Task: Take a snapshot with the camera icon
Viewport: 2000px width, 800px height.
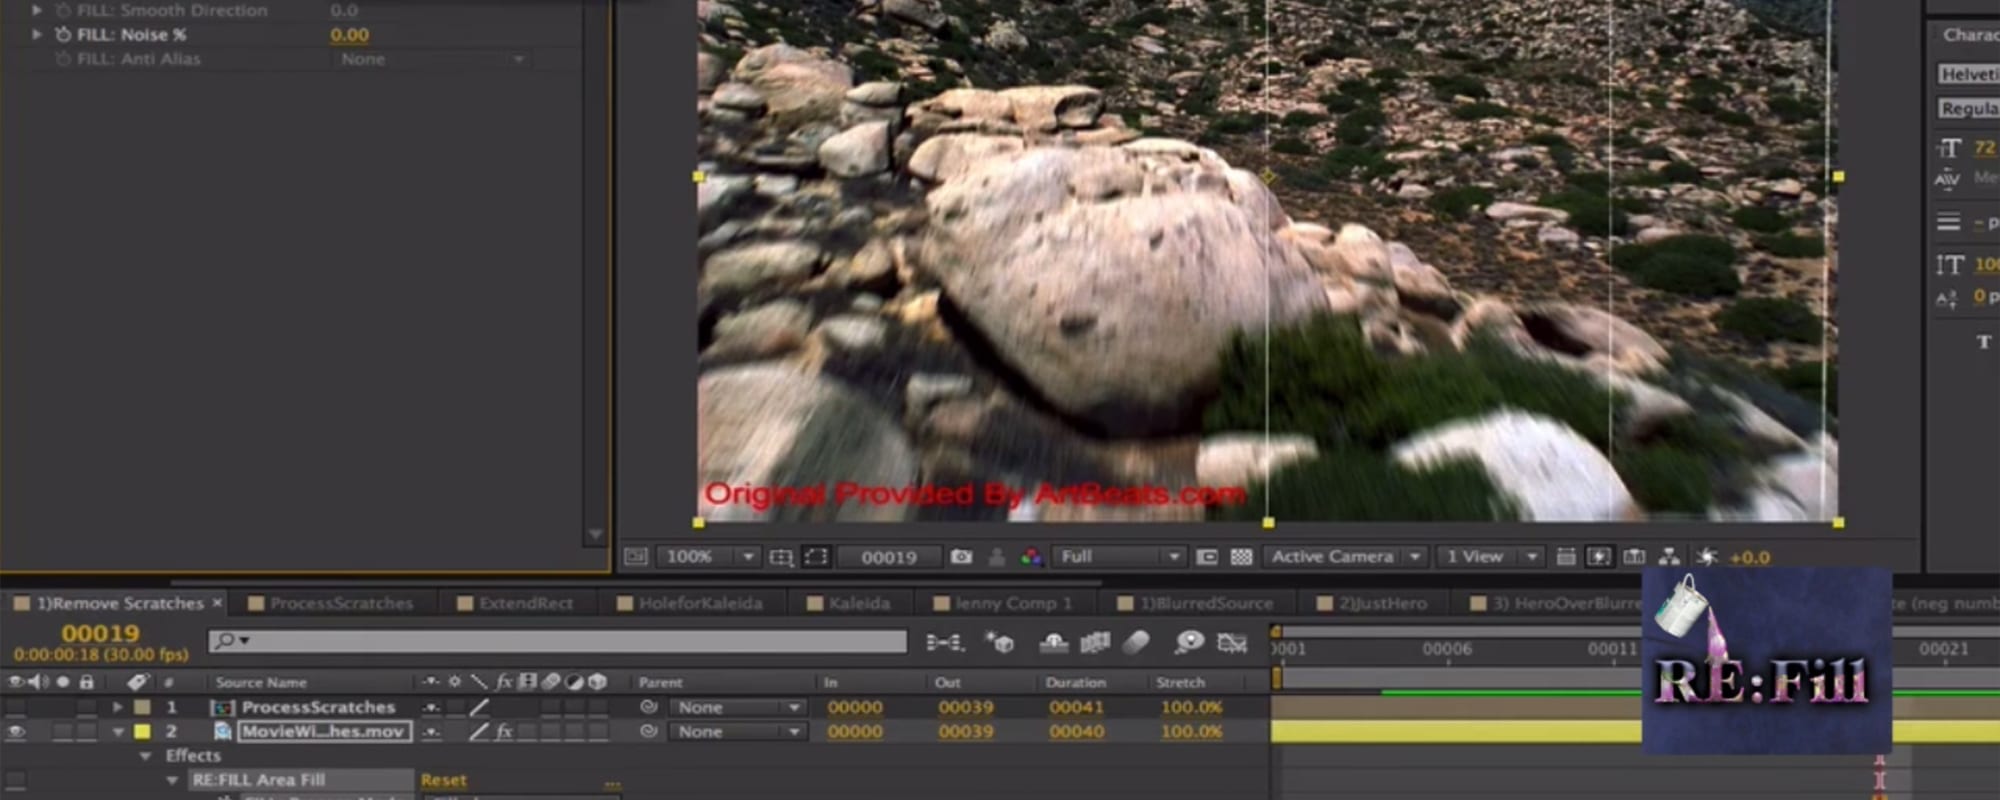Action: pyautogui.click(x=961, y=557)
